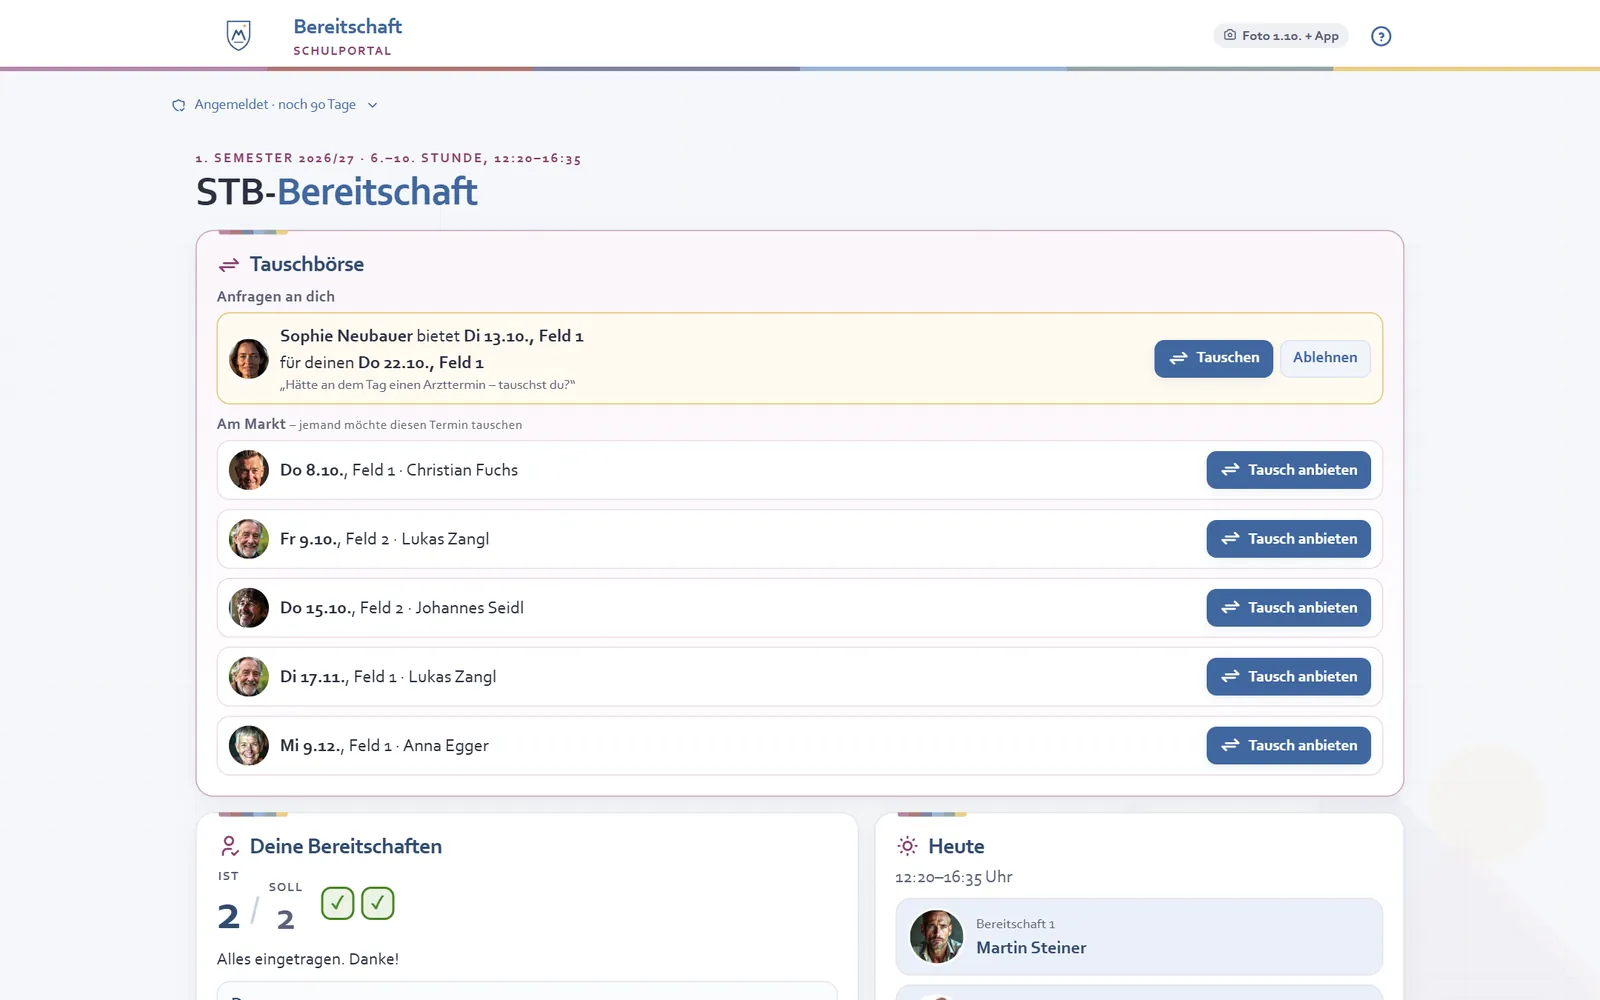The height and width of the screenshot is (1000, 1600).
Task: Accept Sophie Neubauer's swap with Tauschen
Action: pos(1213,358)
